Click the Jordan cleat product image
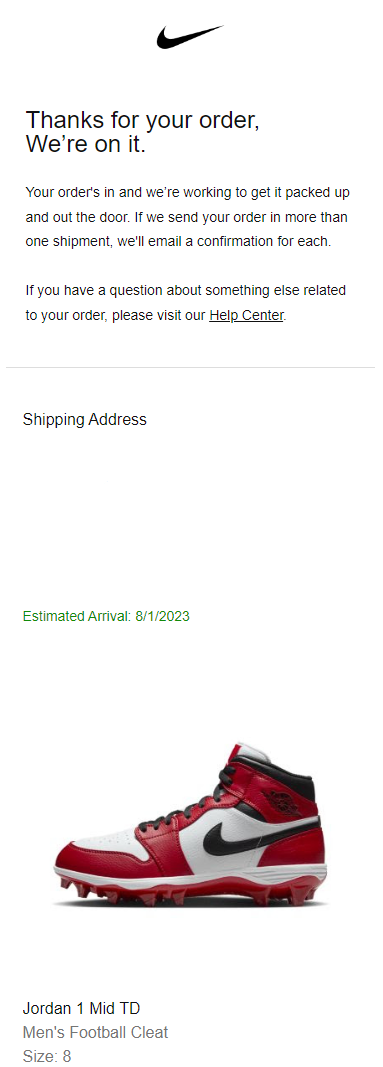The image size is (383, 1067). coord(190,824)
